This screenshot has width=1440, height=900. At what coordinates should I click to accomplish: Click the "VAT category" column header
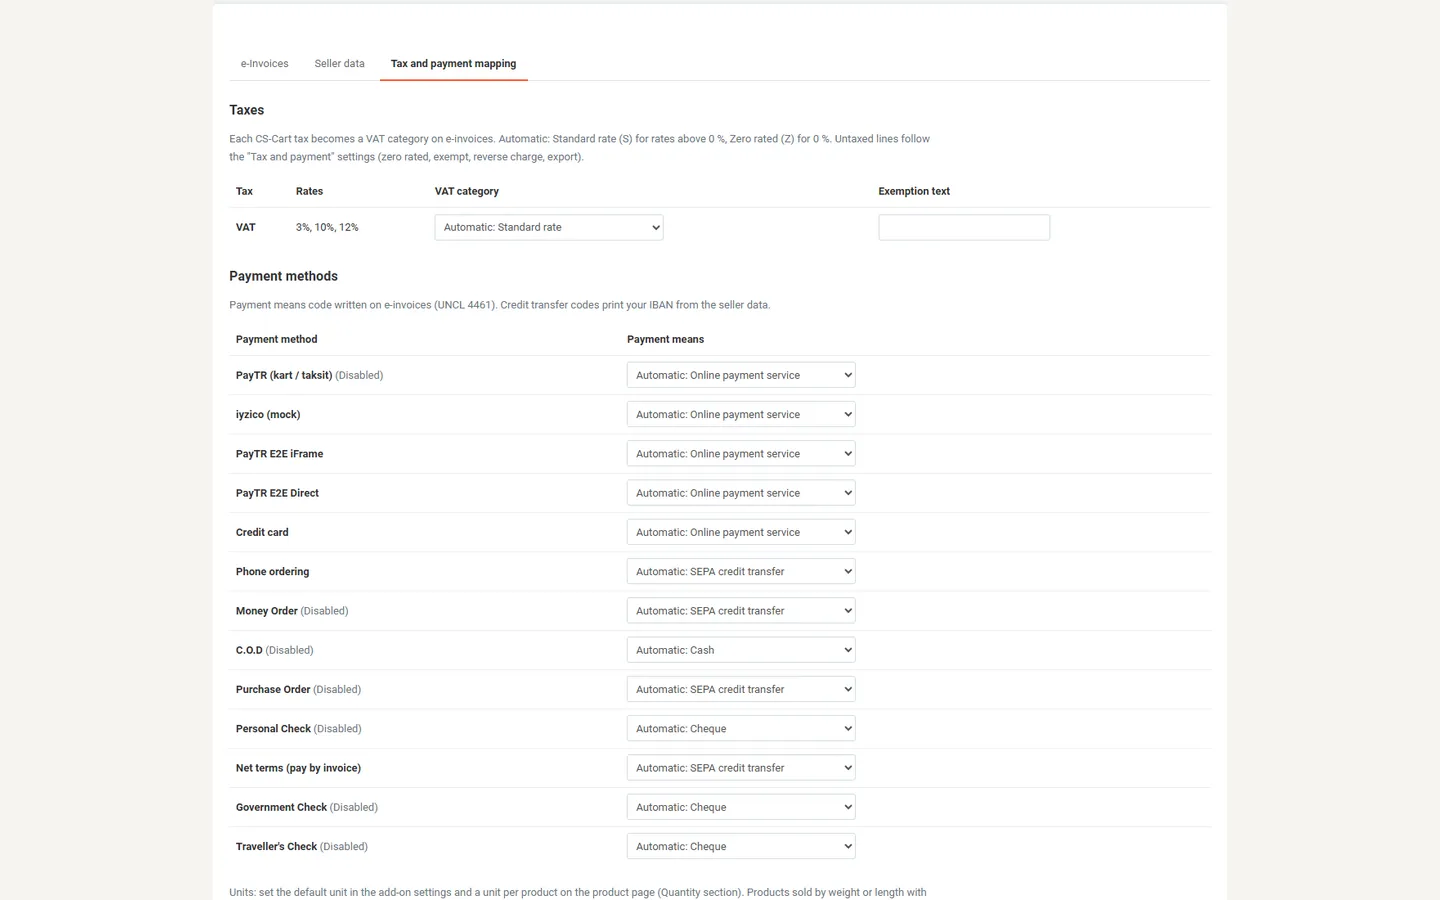(467, 191)
